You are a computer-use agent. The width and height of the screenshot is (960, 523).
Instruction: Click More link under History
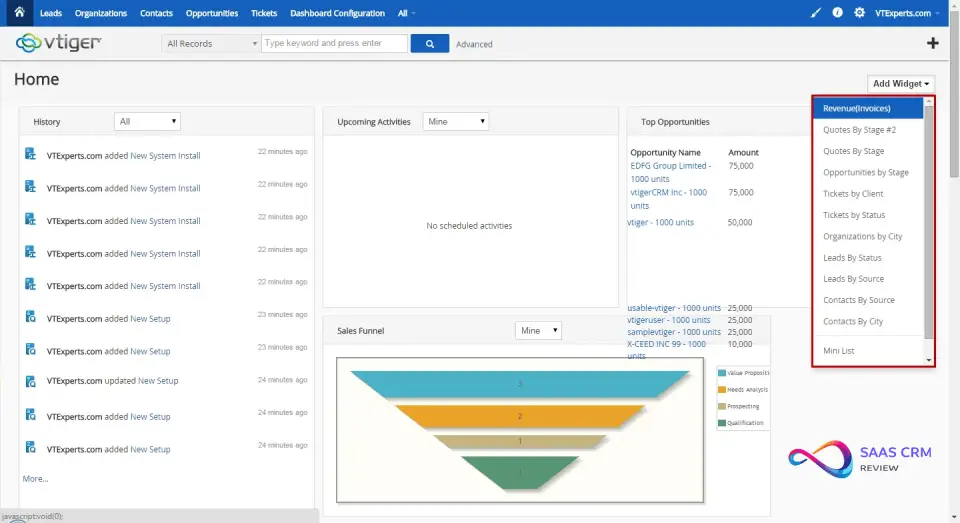pyautogui.click(x=35, y=479)
